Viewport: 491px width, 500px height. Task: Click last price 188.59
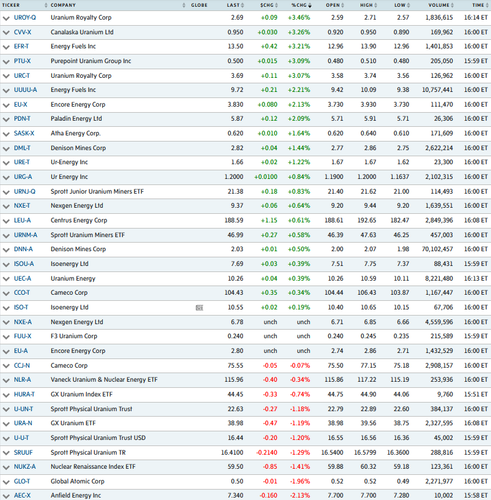point(234,220)
